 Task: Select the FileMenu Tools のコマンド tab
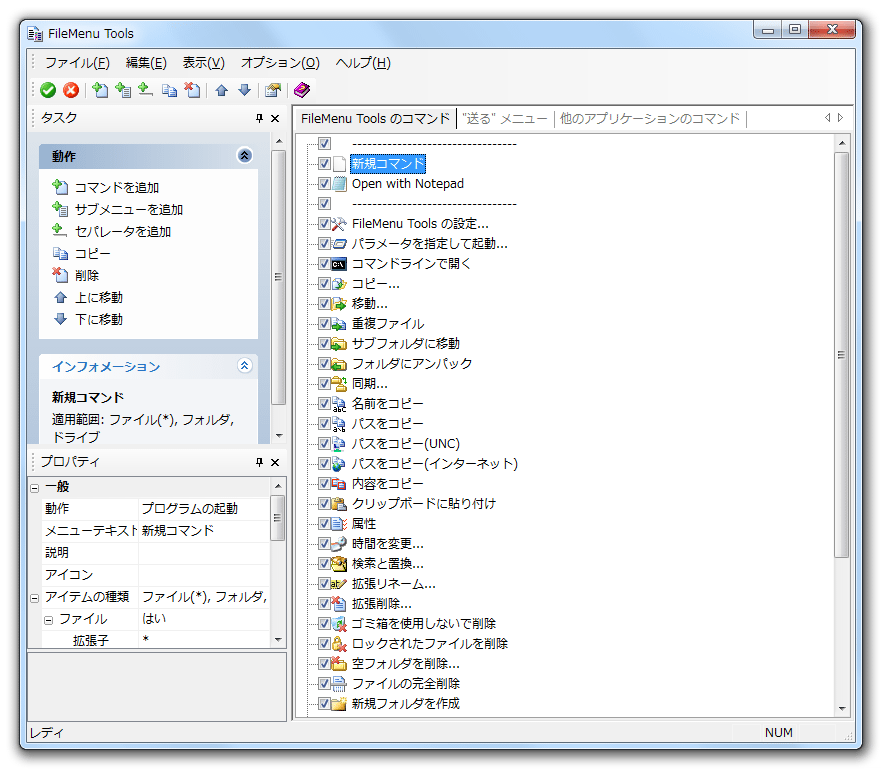pos(375,118)
